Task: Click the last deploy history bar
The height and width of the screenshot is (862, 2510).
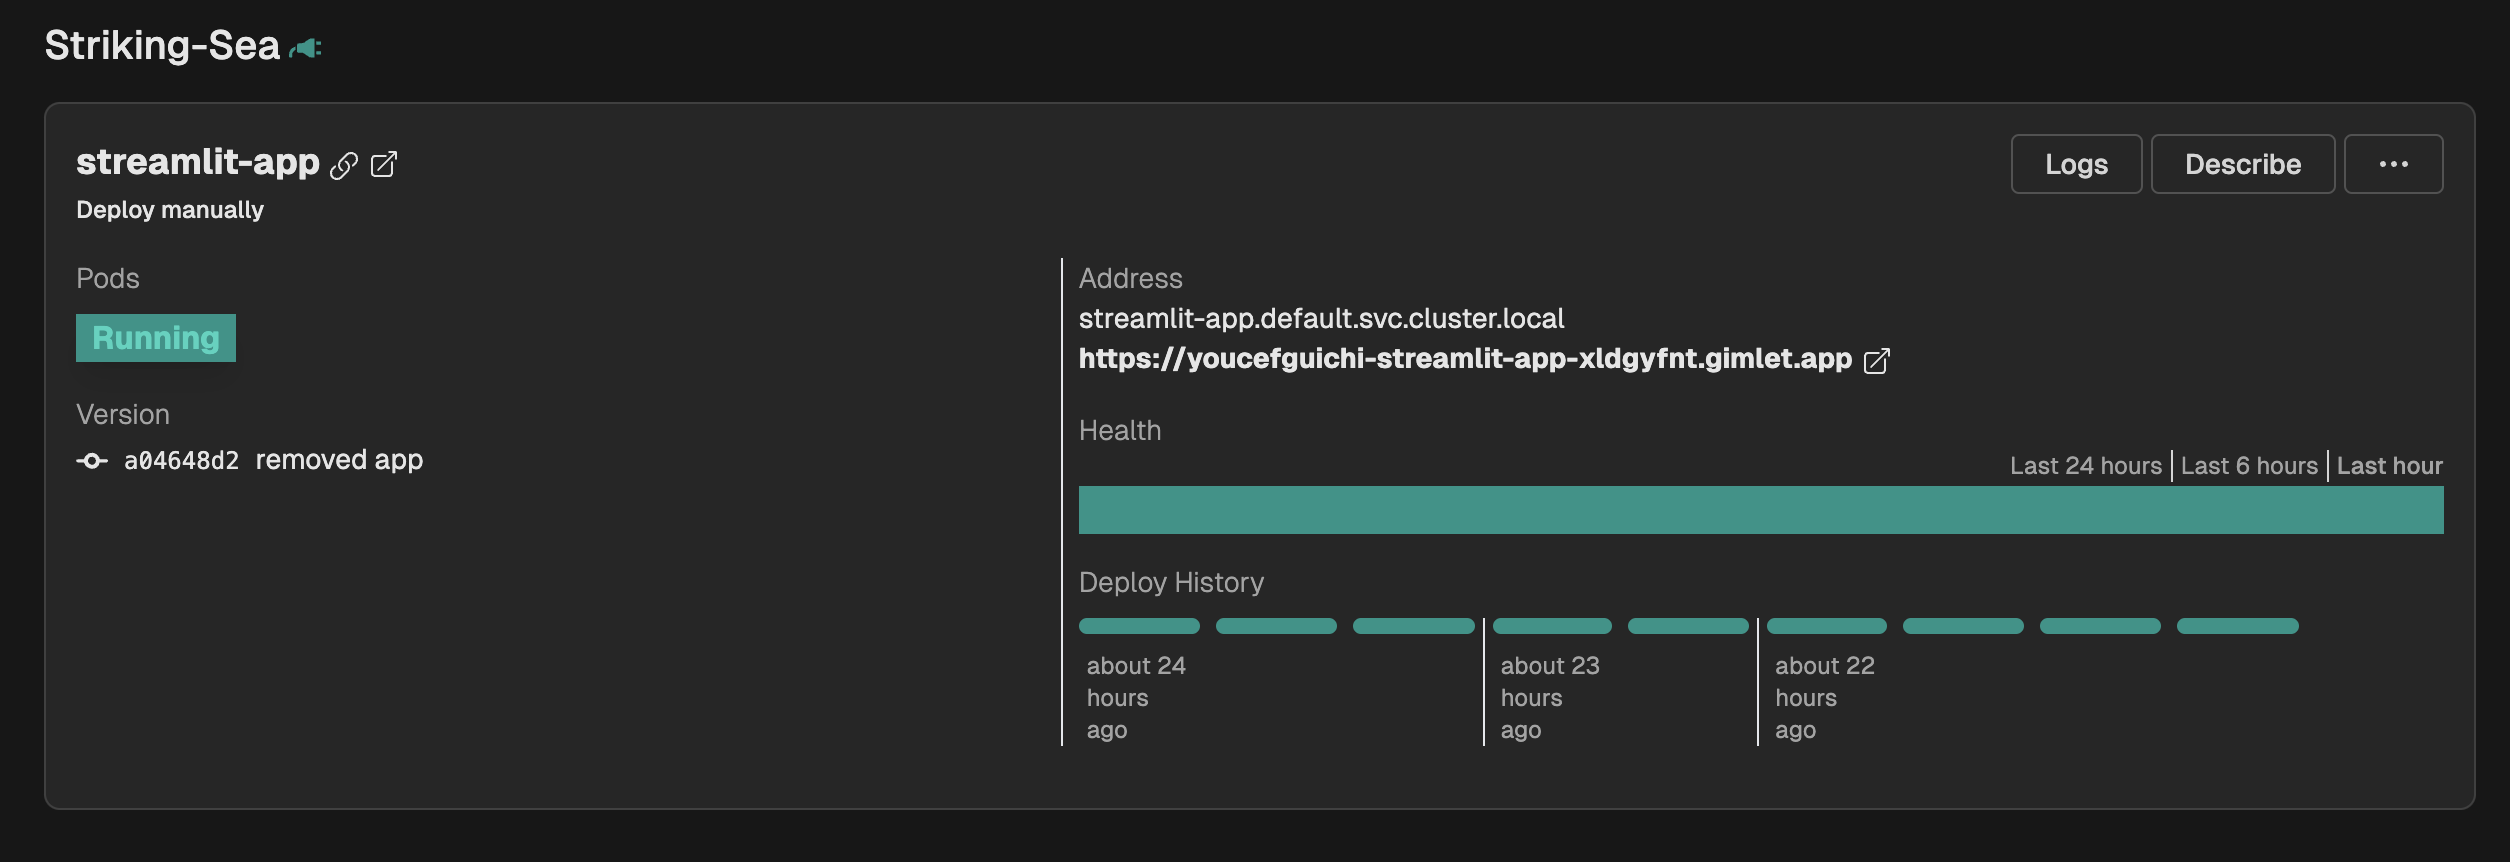Action: pyautogui.click(x=2238, y=626)
